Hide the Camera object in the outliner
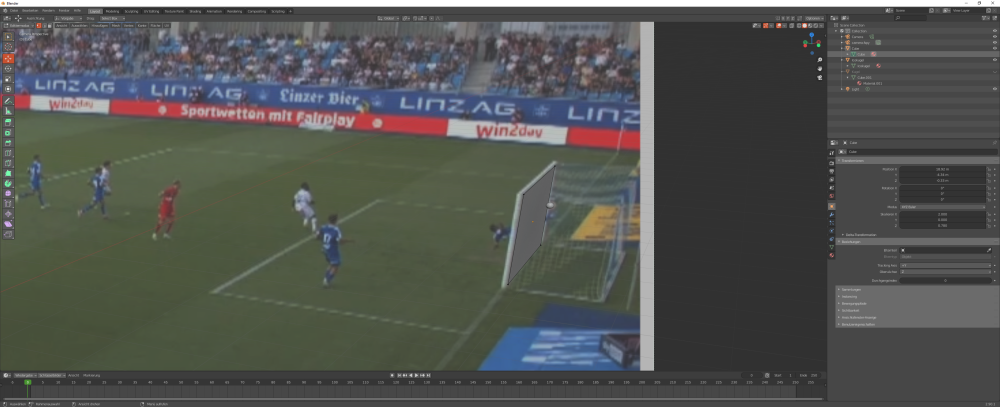This screenshot has height=407, width=1000. 994,36
